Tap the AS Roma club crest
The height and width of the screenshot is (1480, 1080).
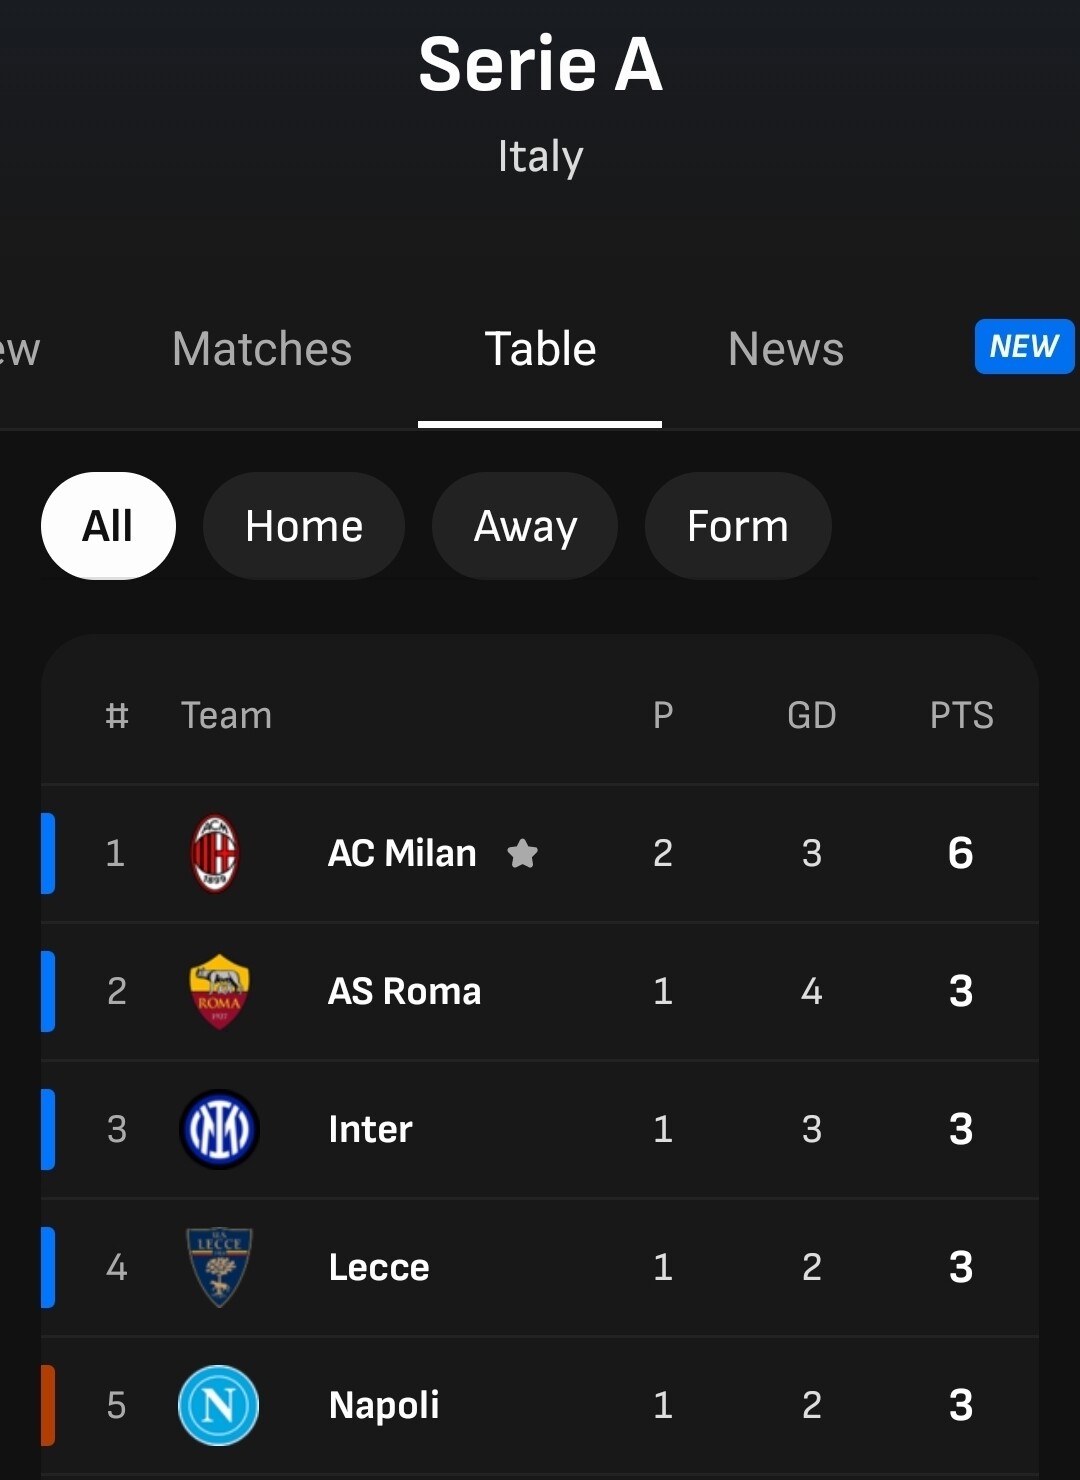pos(219,991)
